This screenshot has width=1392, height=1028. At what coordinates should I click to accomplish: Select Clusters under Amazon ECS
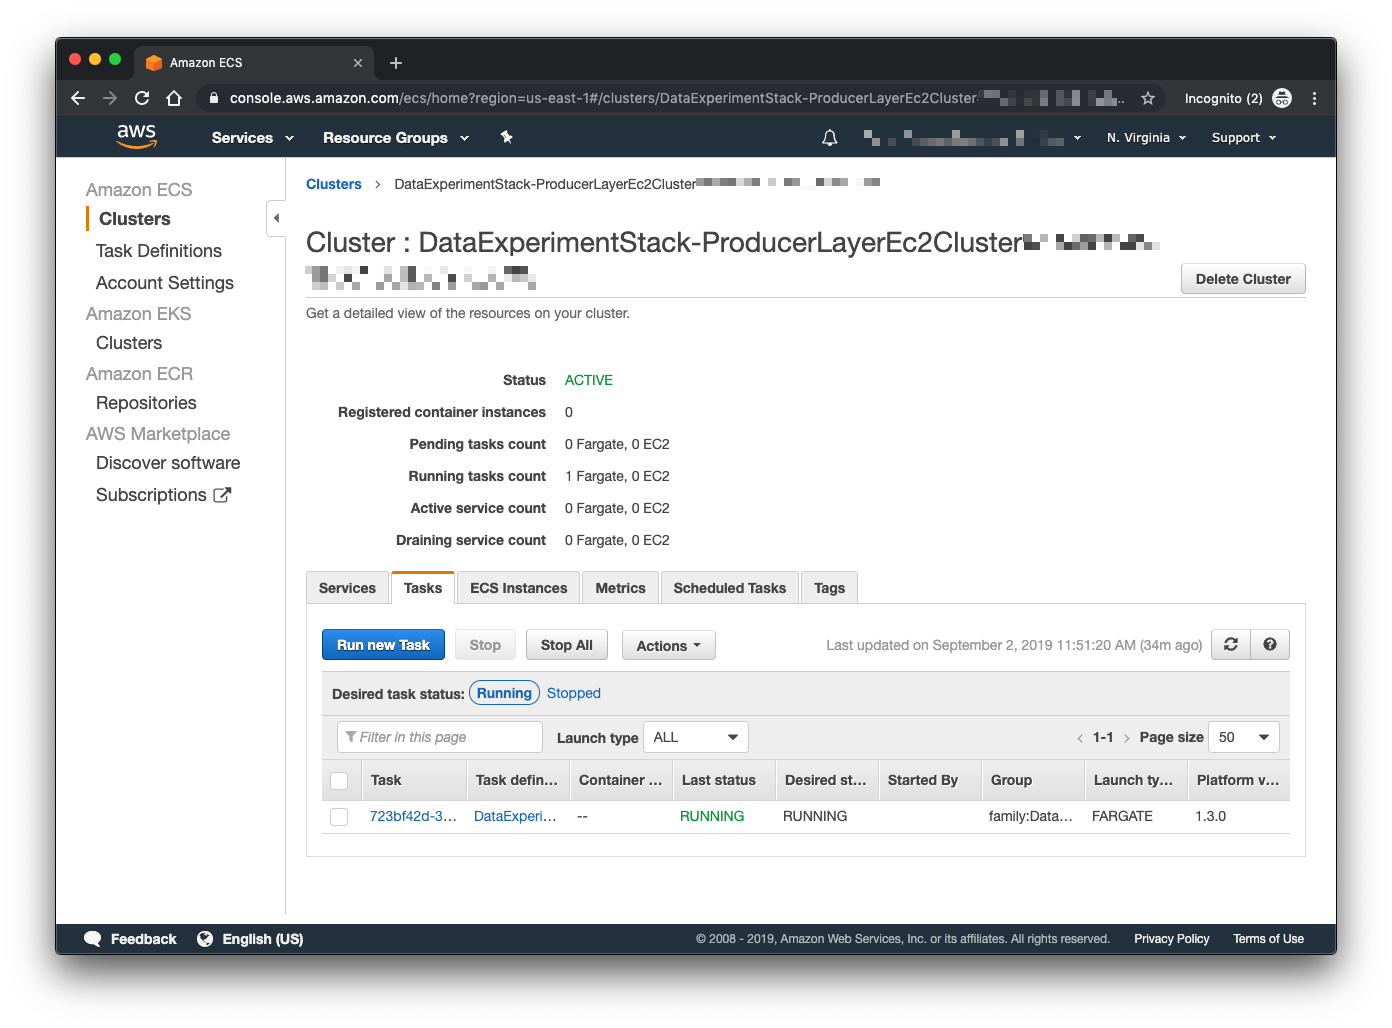(135, 219)
